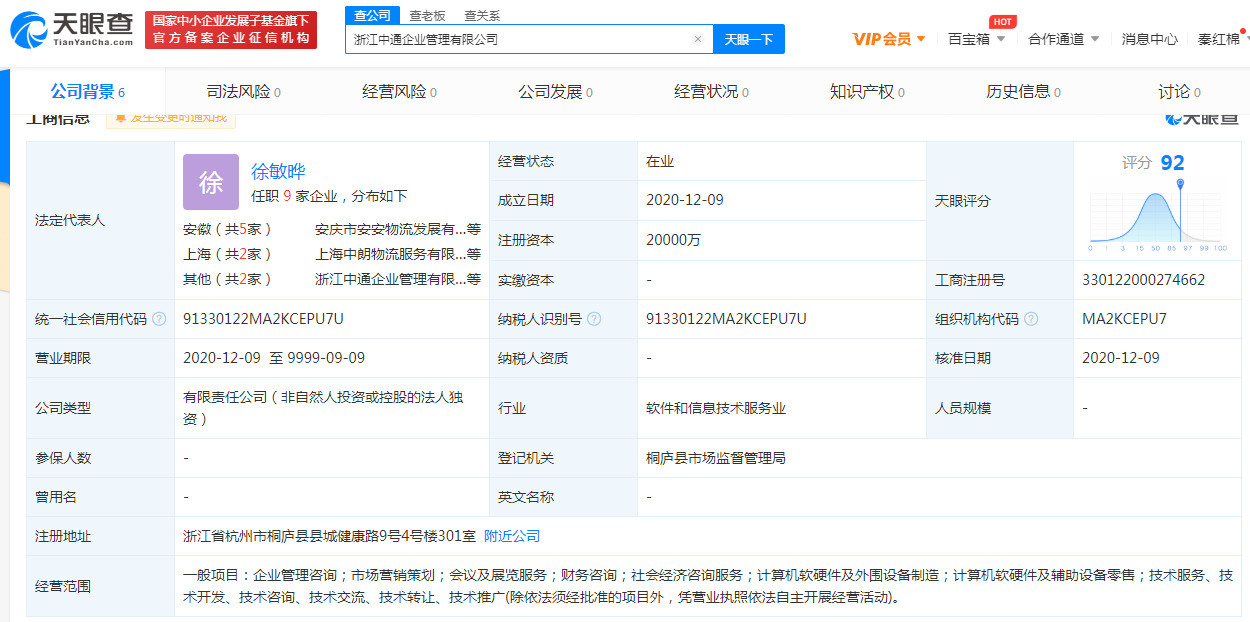Click the 经营范围 description text
This screenshot has height=622, width=1250.
[x=708, y=586]
